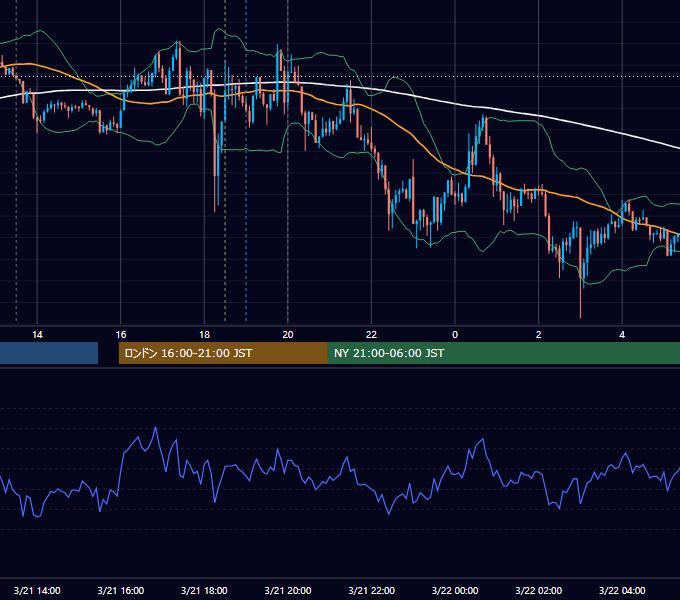Click the 16 hour axis label

[121, 335]
